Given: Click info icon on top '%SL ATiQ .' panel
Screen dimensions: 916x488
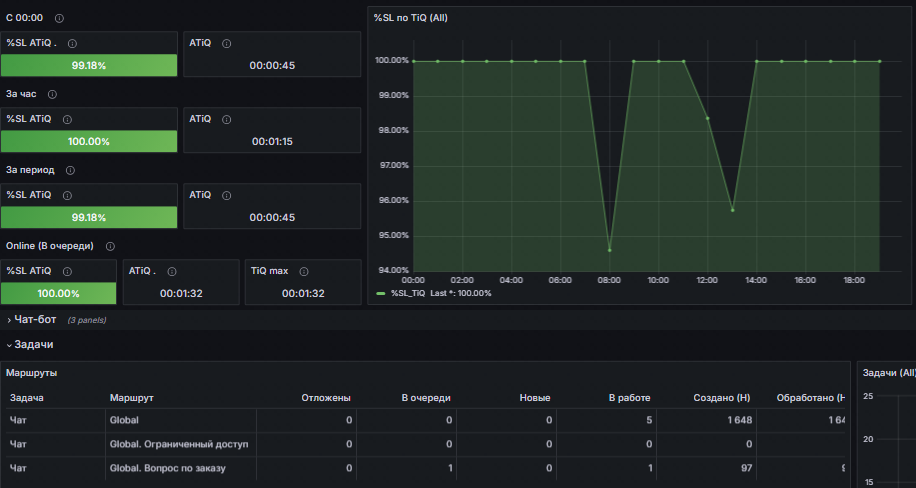Looking at the screenshot, I should click(72, 43).
